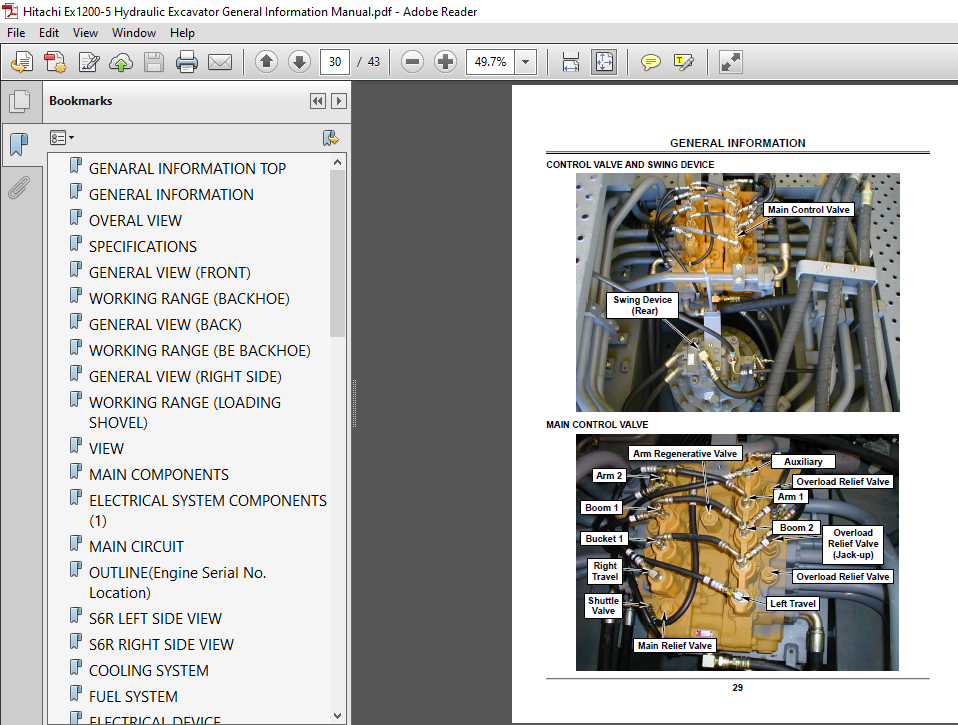Open the Page Thumbnails panel icon

[x=20, y=101]
